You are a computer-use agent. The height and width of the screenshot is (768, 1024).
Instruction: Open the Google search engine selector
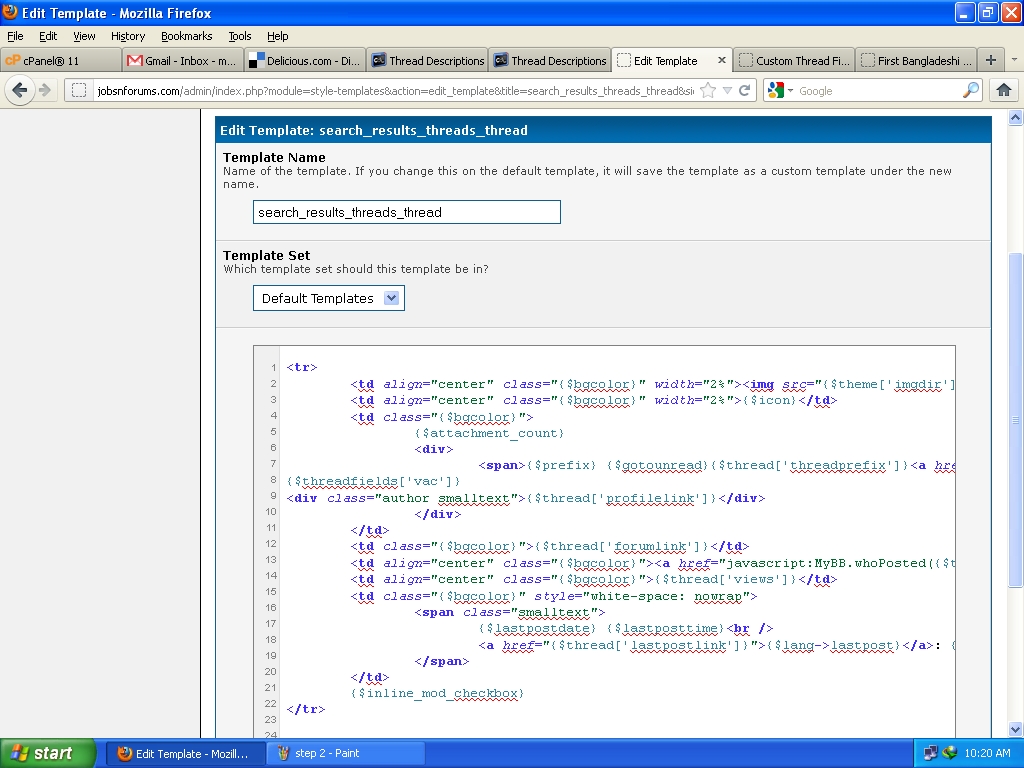[780, 91]
